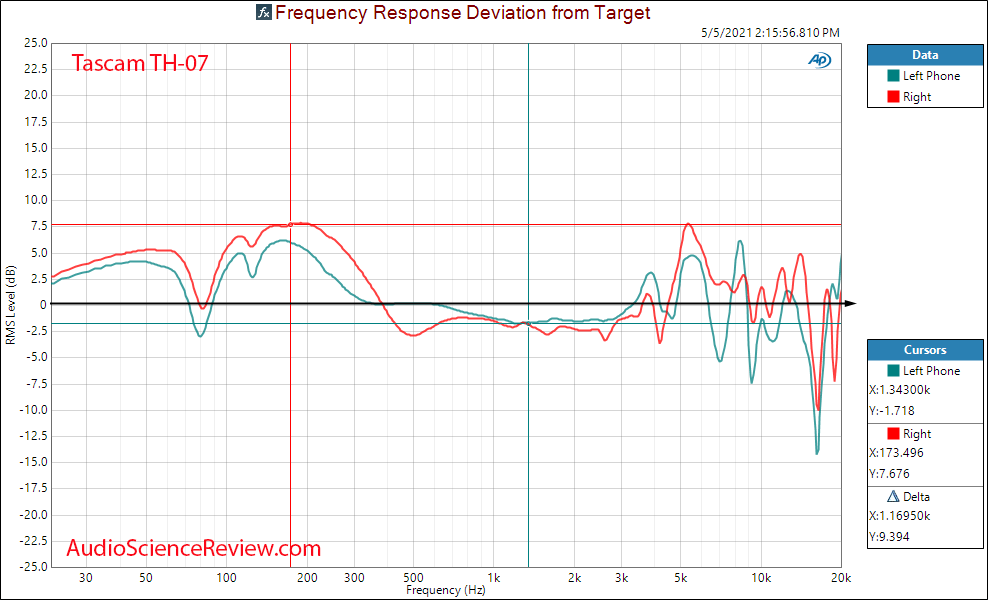Select the Cursors panel header
This screenshot has width=988, height=600.
point(925,350)
